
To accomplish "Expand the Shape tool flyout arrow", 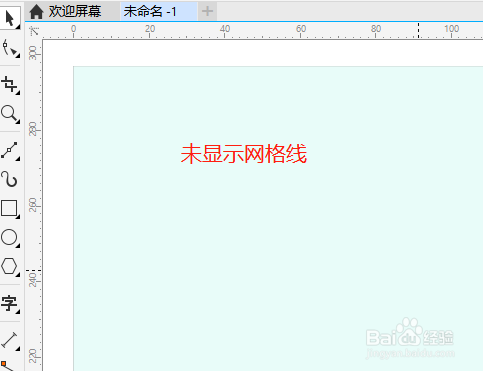I will point(18,56).
